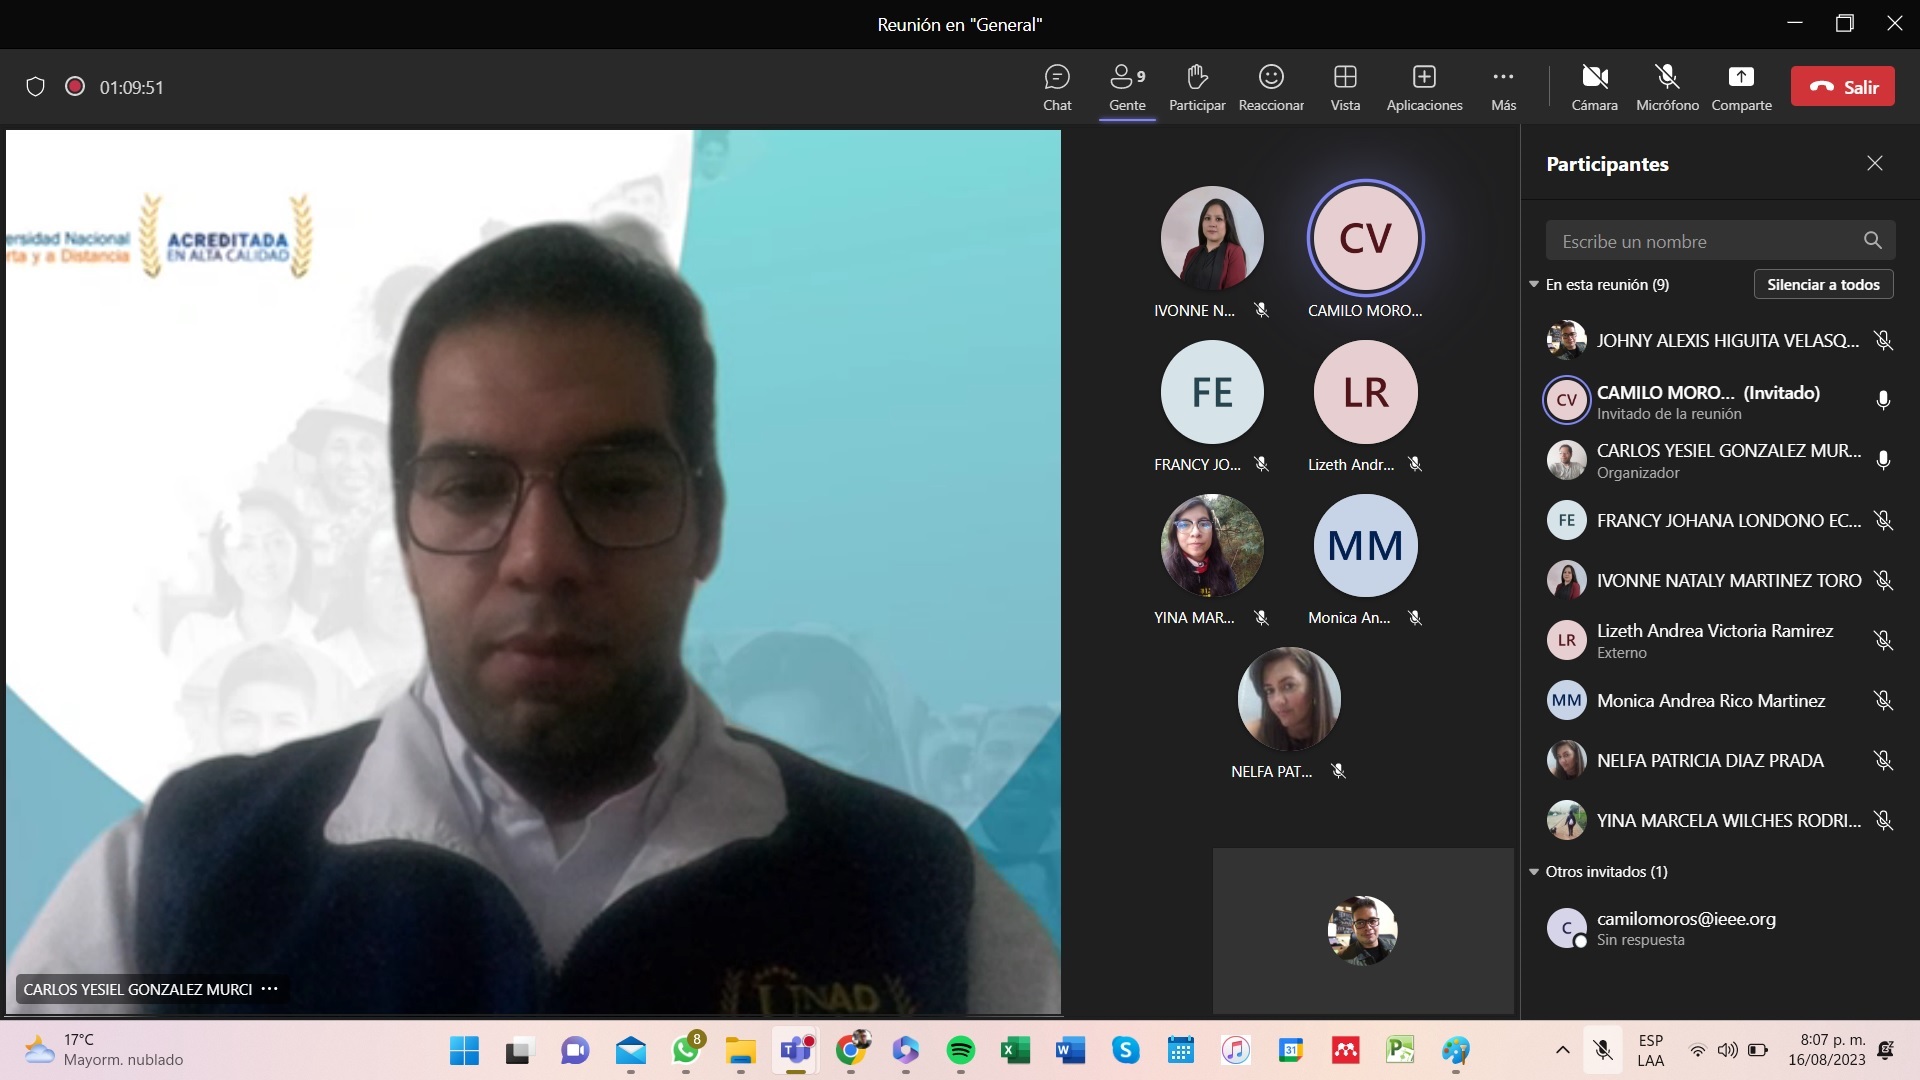1920x1080 pixels.
Task: Click the Silenciar a todos button
Action: point(1823,285)
